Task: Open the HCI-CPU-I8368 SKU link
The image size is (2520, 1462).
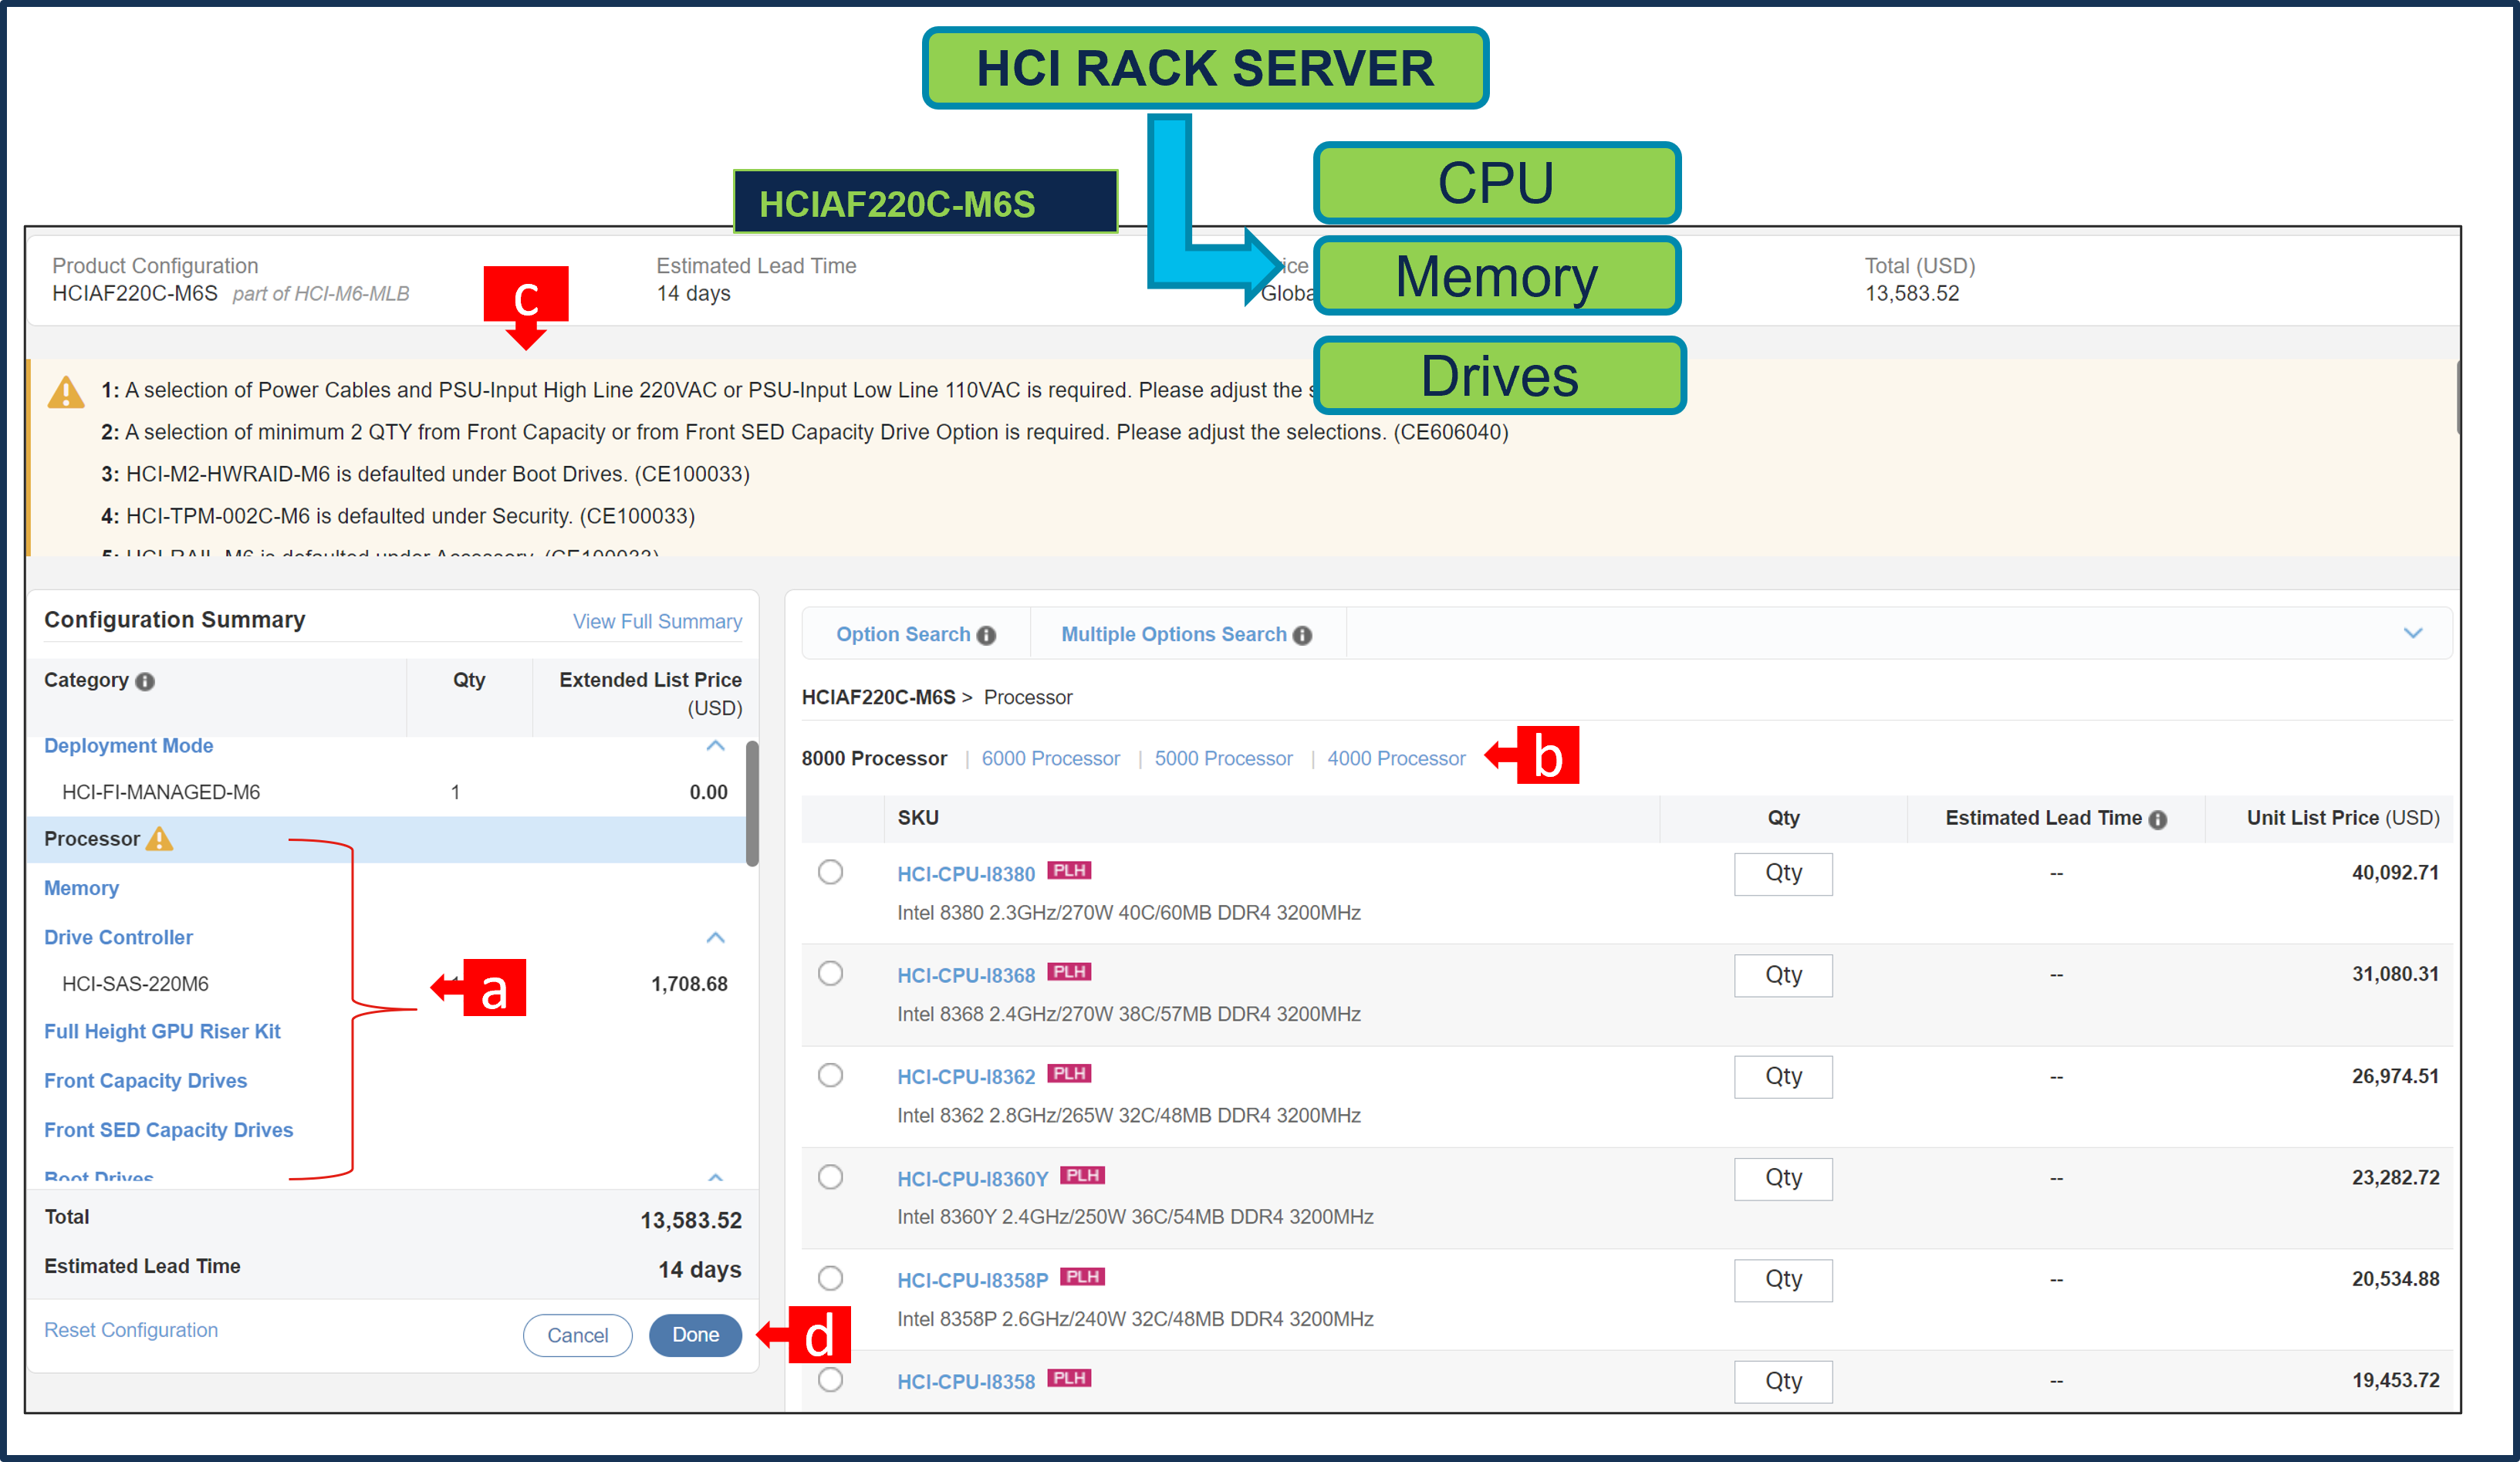Action: click(x=966, y=975)
